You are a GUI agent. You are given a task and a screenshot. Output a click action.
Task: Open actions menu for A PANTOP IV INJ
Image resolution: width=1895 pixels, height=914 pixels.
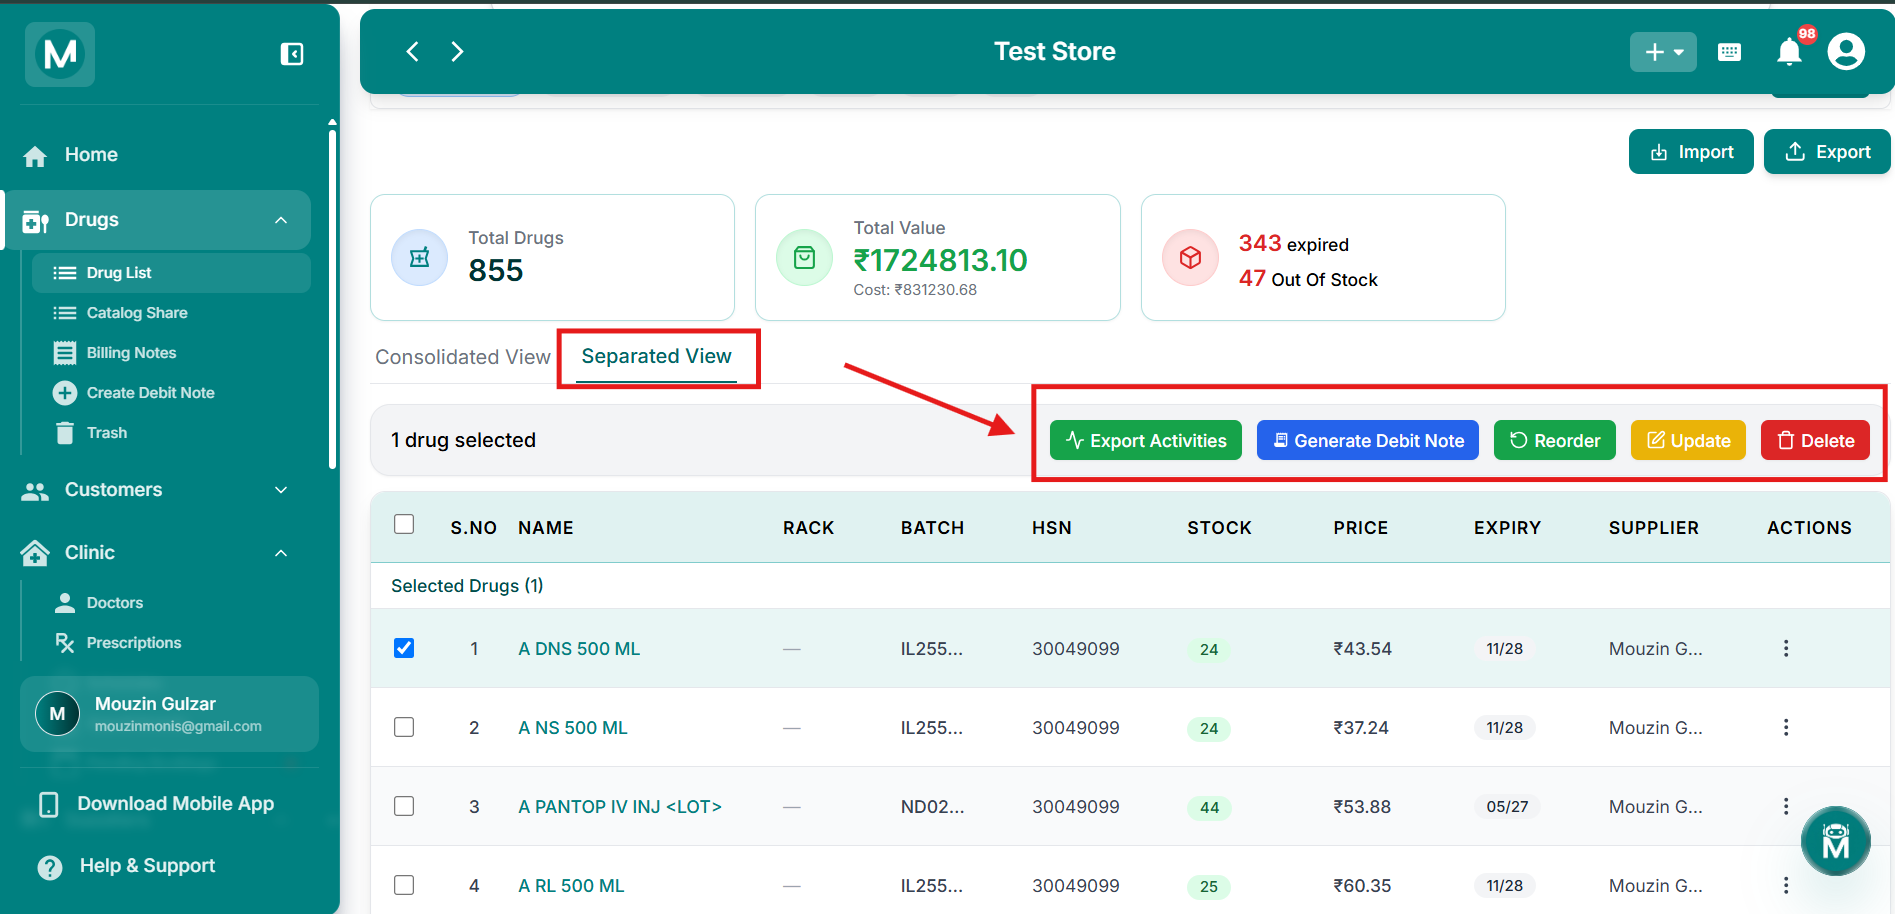pyautogui.click(x=1786, y=806)
